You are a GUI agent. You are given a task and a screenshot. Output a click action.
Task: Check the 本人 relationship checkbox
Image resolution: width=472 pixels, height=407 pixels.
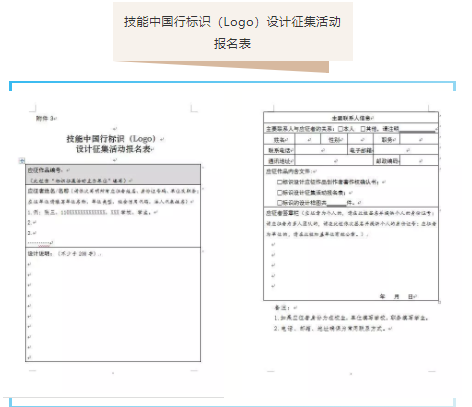point(340,129)
